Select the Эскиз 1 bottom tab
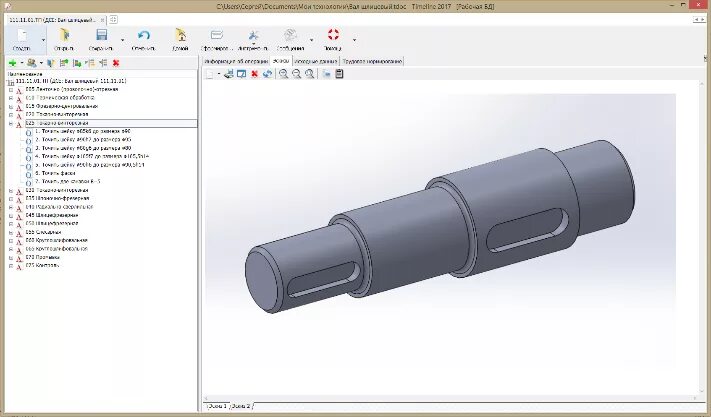 coord(217,406)
